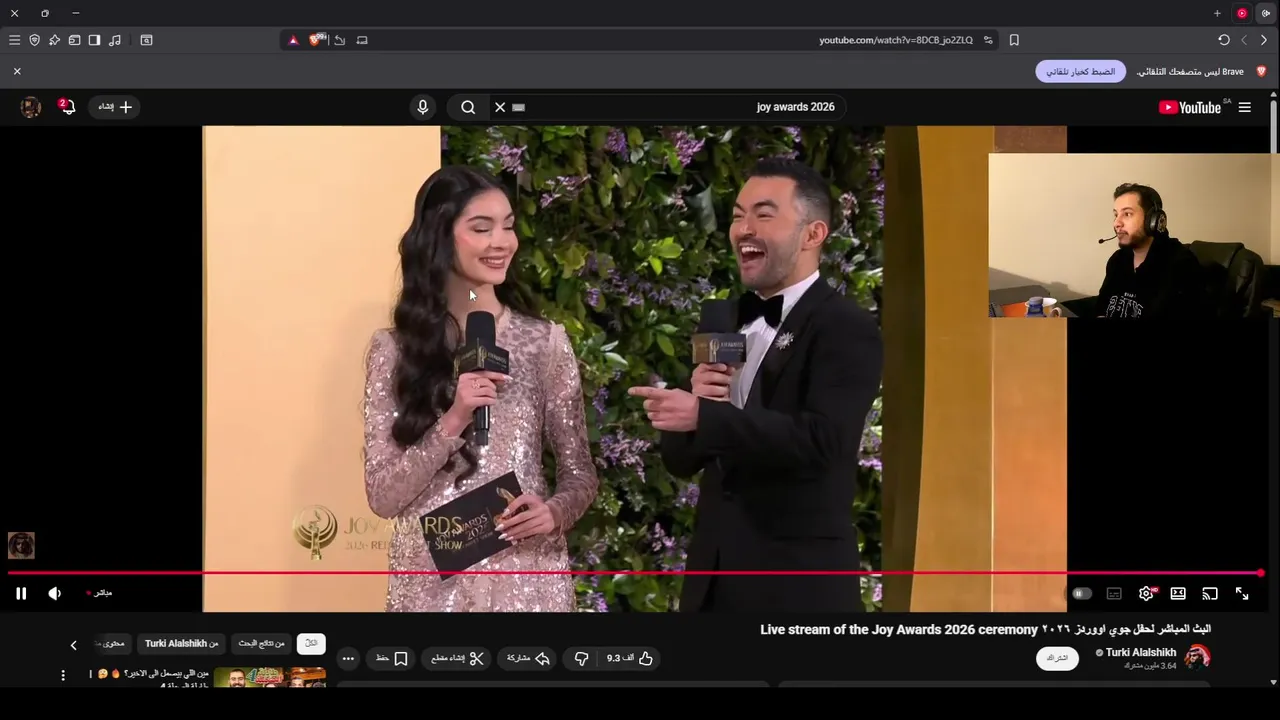This screenshot has width=1280, height=720.
Task: Open Brave Leo AI sparkle icon
Action: [54, 40]
